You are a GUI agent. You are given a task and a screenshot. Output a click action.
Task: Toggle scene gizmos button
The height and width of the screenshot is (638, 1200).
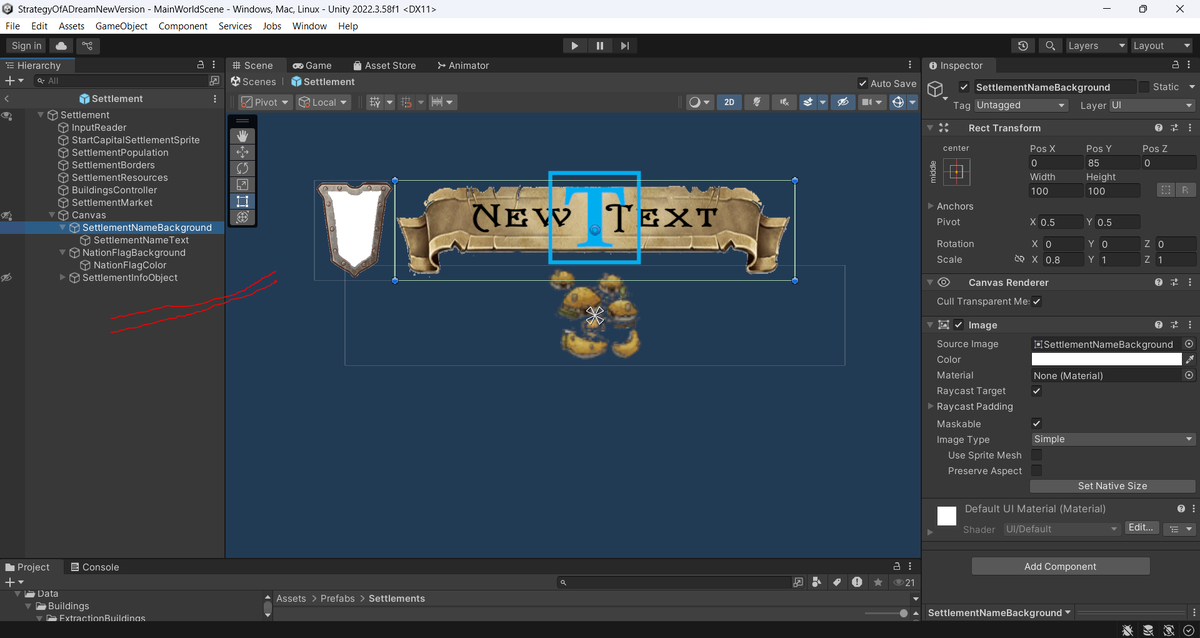pyautogui.click(x=898, y=102)
